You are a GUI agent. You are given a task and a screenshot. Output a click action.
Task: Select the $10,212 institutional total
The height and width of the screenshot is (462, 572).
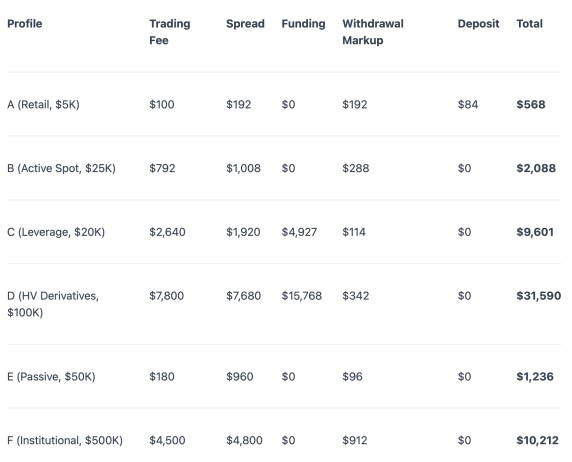pos(537,440)
